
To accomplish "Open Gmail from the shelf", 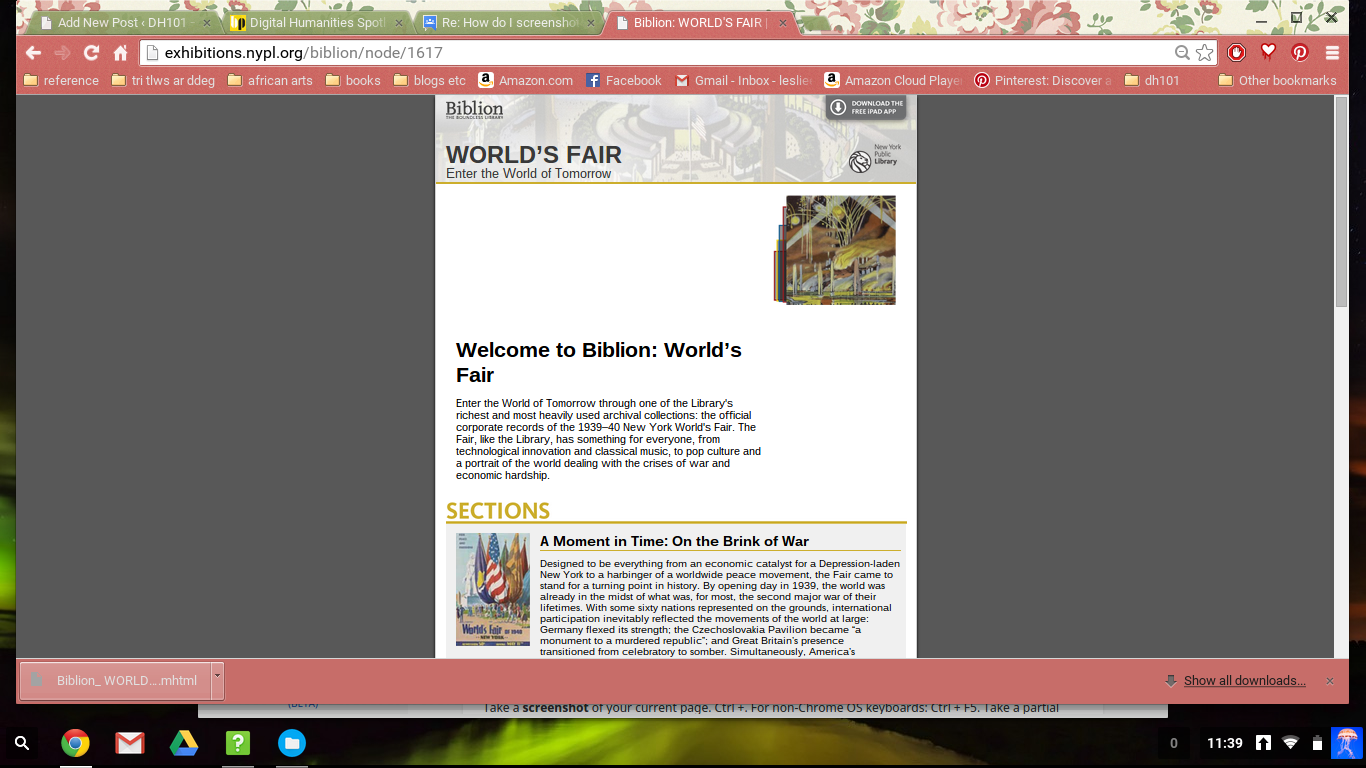I will pos(129,743).
